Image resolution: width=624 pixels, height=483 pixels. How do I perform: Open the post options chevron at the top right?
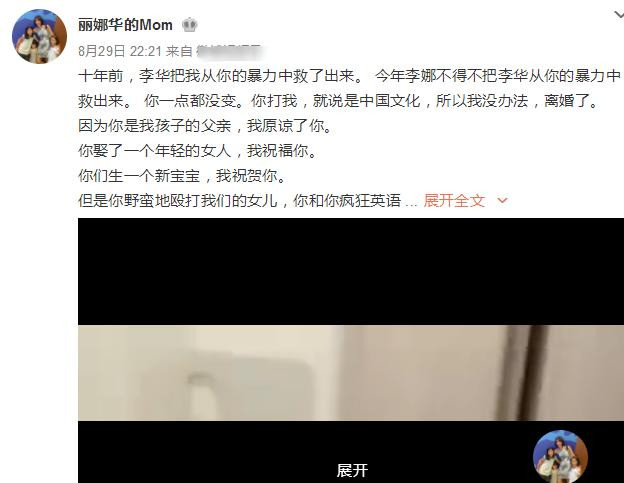(618, 15)
